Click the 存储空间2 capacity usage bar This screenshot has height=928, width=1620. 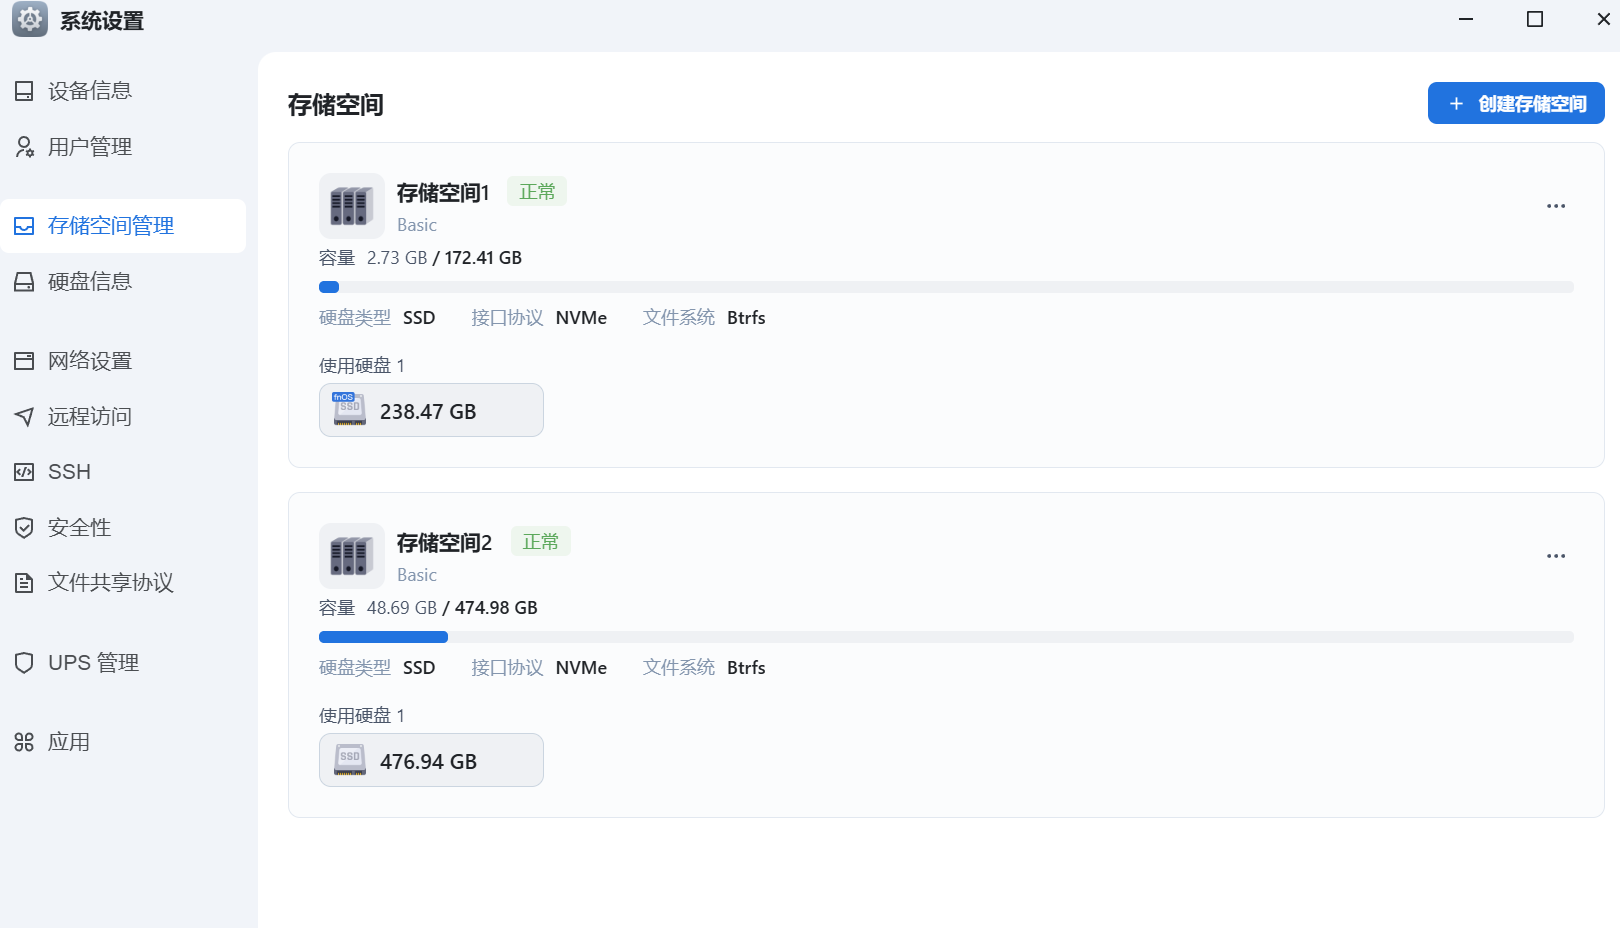pyautogui.click(x=946, y=637)
